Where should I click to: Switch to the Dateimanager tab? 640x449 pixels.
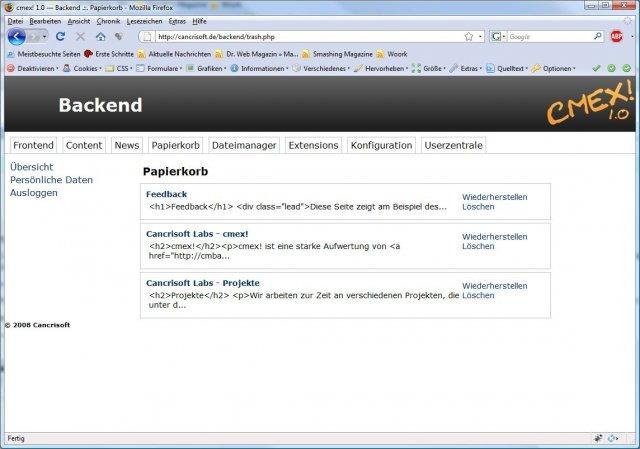[x=244, y=145]
